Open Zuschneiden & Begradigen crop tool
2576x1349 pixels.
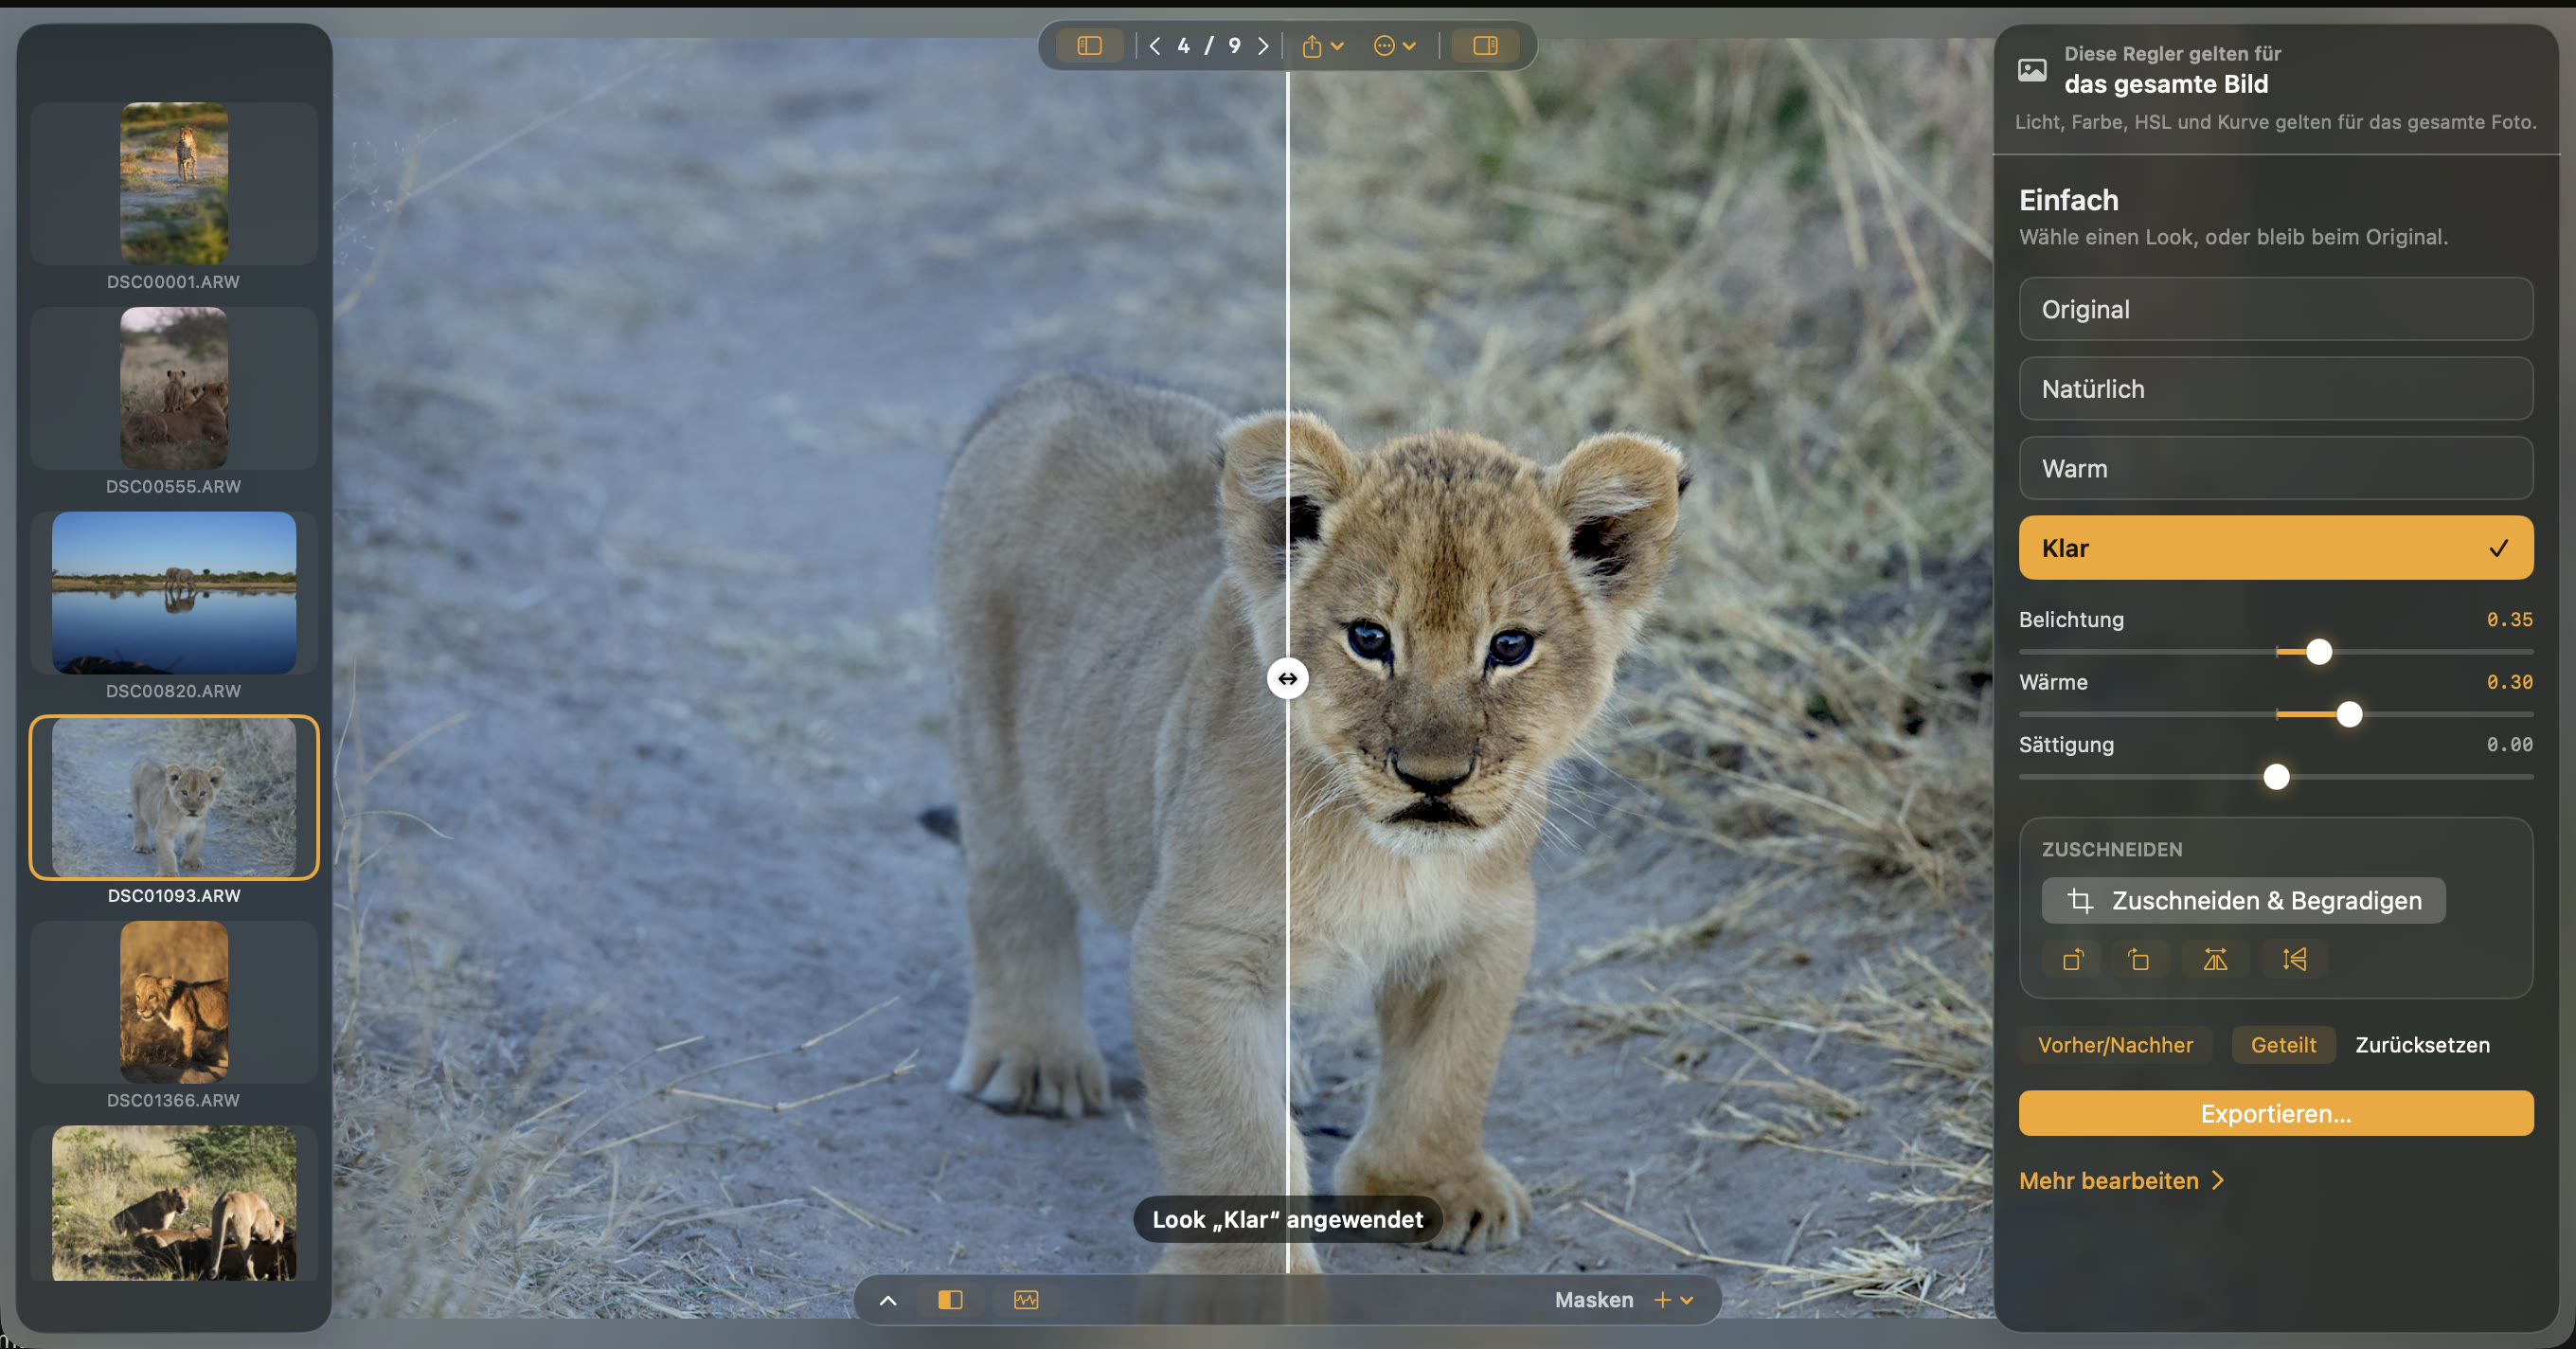pyautogui.click(x=2243, y=901)
